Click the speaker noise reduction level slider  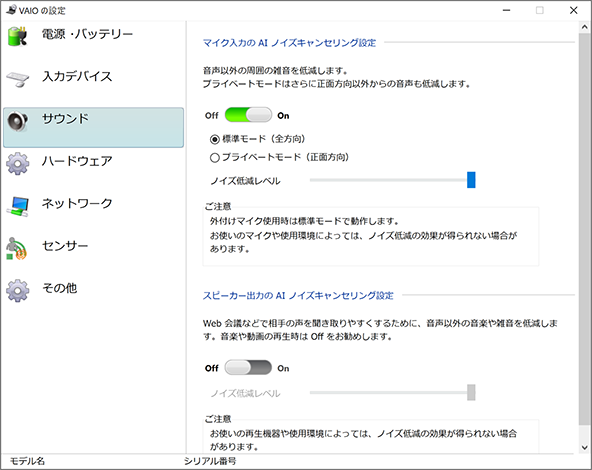pos(392,392)
